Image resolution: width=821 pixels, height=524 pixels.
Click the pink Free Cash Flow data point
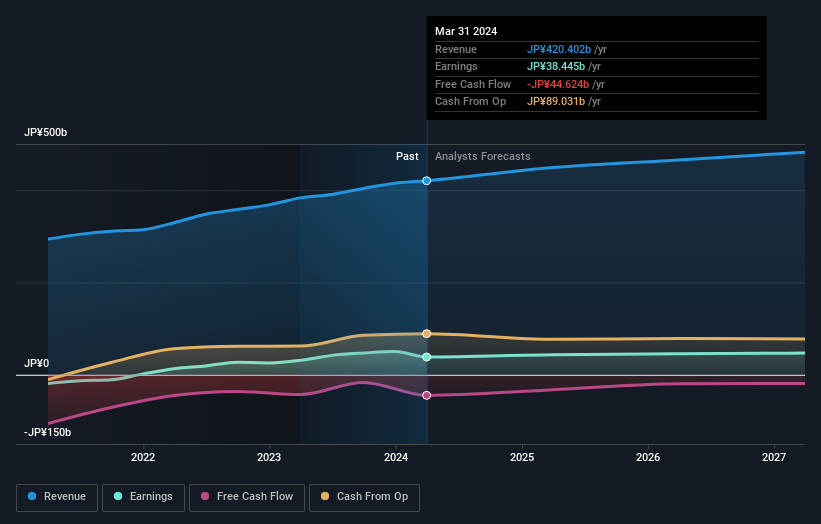(427, 395)
